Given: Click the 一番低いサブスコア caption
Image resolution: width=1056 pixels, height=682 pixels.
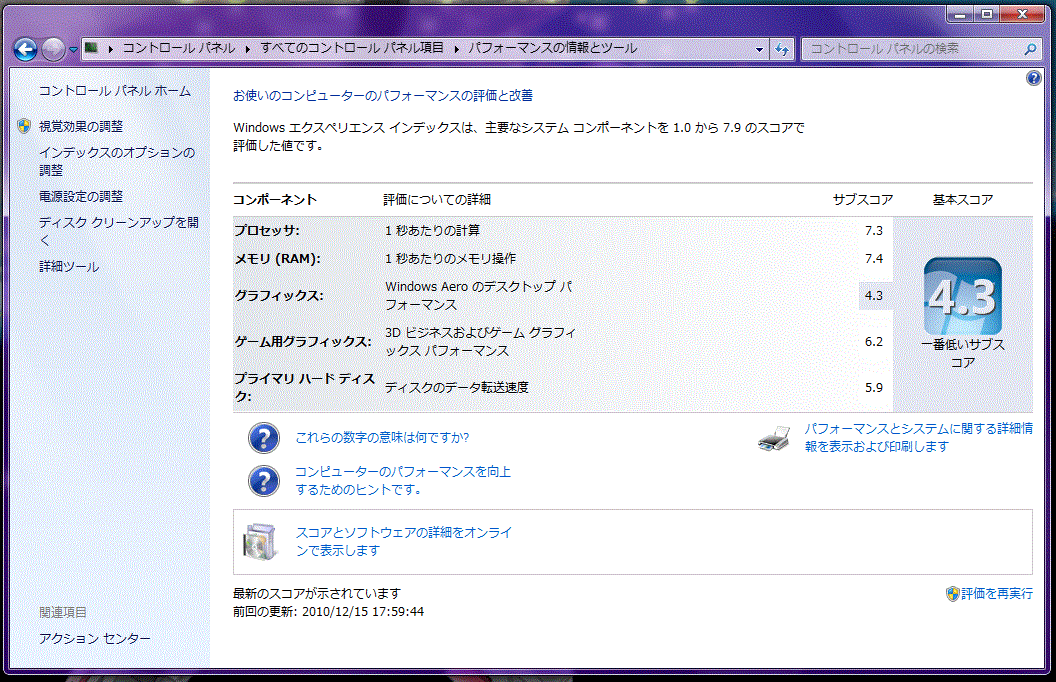Looking at the screenshot, I should pyautogui.click(x=962, y=353).
